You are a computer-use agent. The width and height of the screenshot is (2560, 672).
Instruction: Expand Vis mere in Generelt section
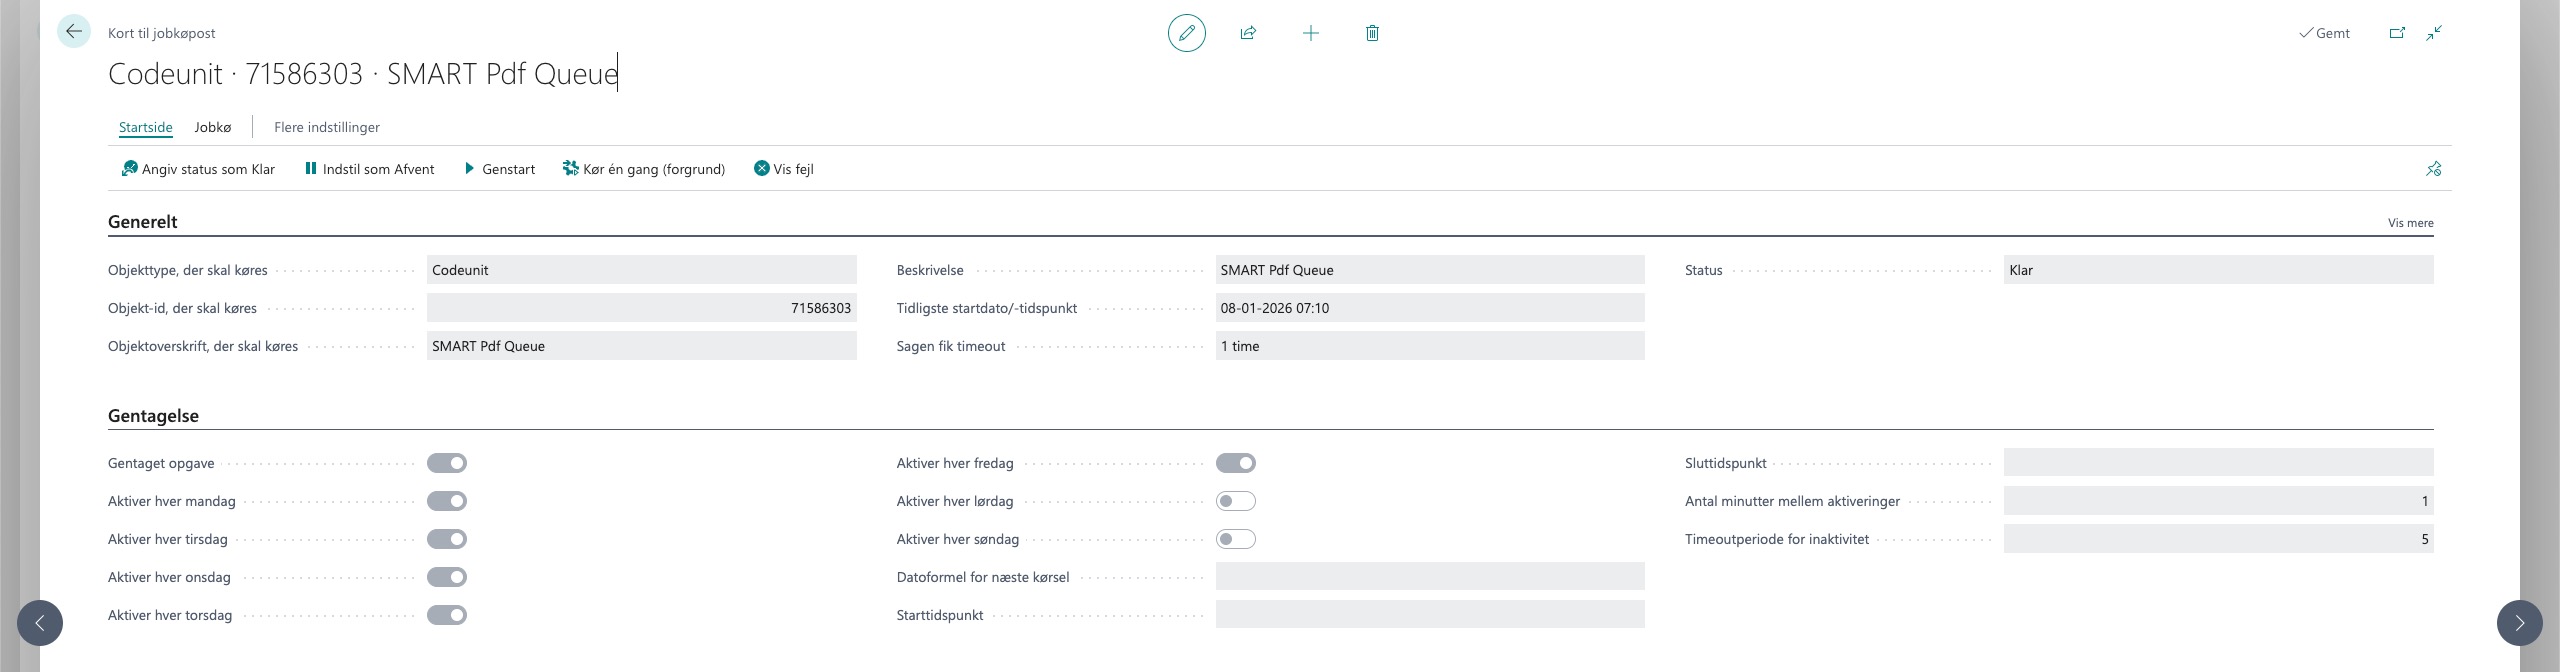pyautogui.click(x=2410, y=223)
